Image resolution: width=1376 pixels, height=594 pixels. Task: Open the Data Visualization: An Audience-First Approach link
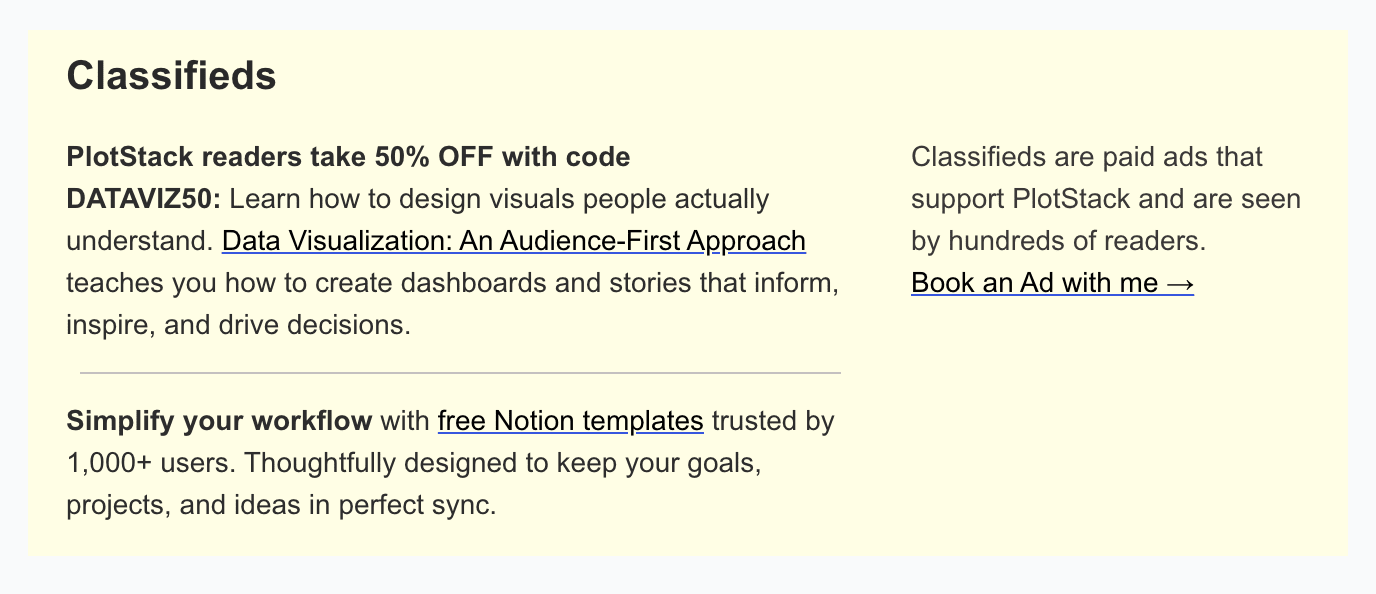[513, 241]
